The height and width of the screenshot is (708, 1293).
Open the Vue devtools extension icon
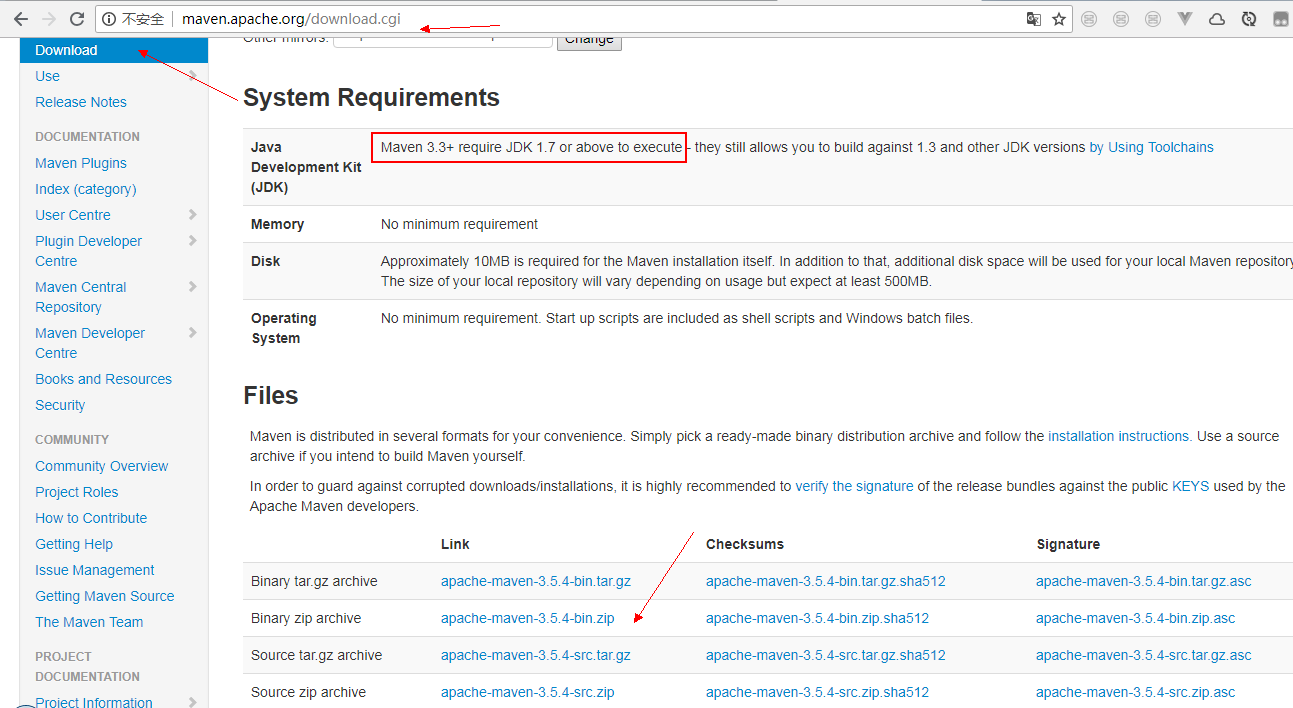[x=1185, y=19]
